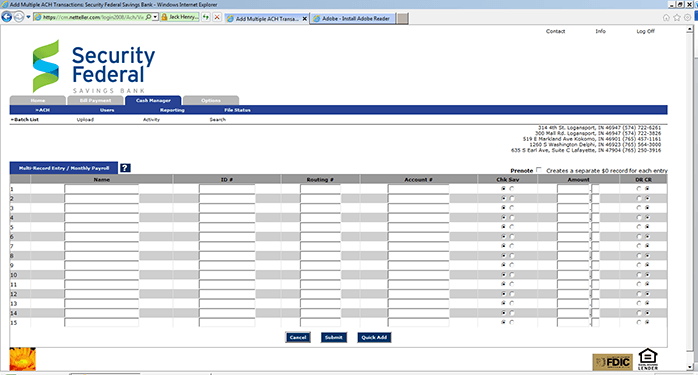
Task: Select Chk radio button in row 3
Action: (503, 208)
